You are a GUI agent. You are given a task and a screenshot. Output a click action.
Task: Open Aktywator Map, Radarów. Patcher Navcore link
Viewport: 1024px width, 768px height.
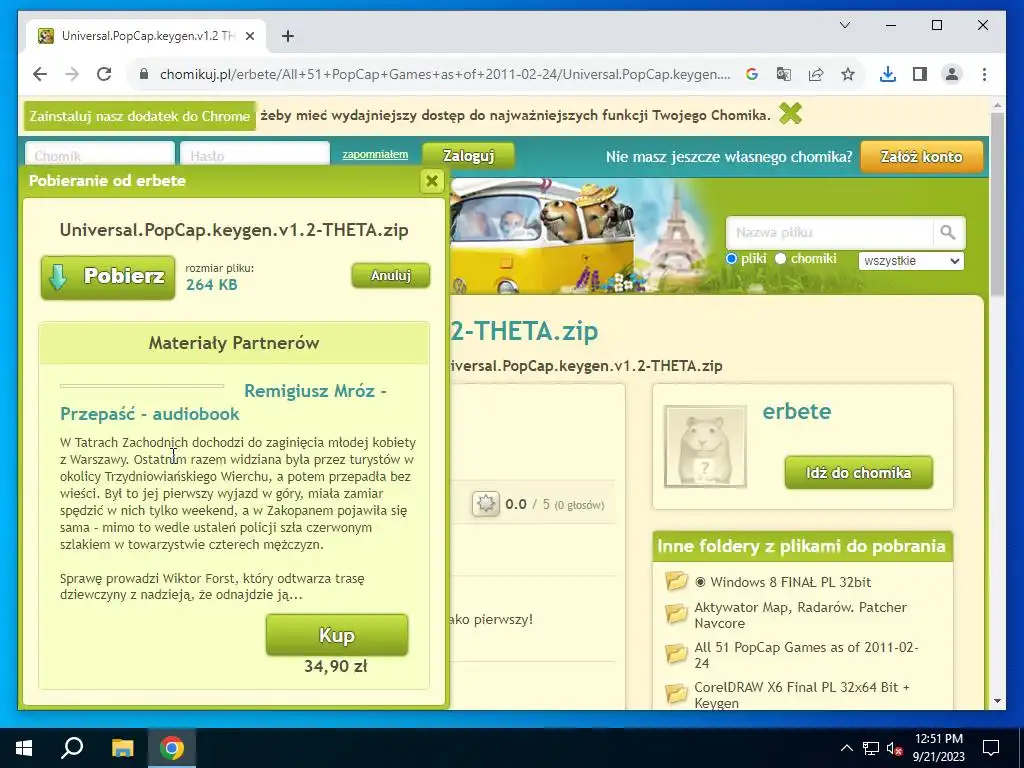[801, 615]
